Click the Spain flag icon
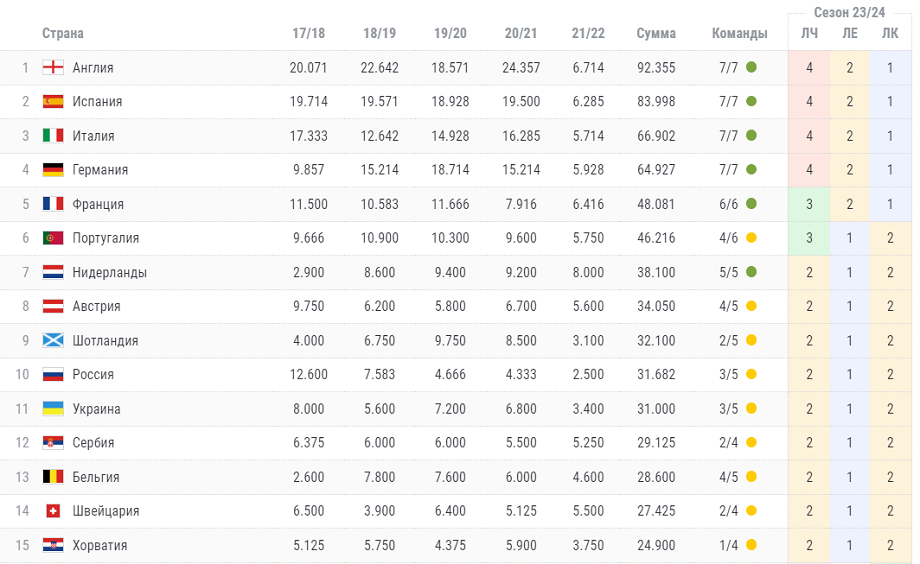Image resolution: width=920 pixels, height=564 pixels. tap(53, 102)
